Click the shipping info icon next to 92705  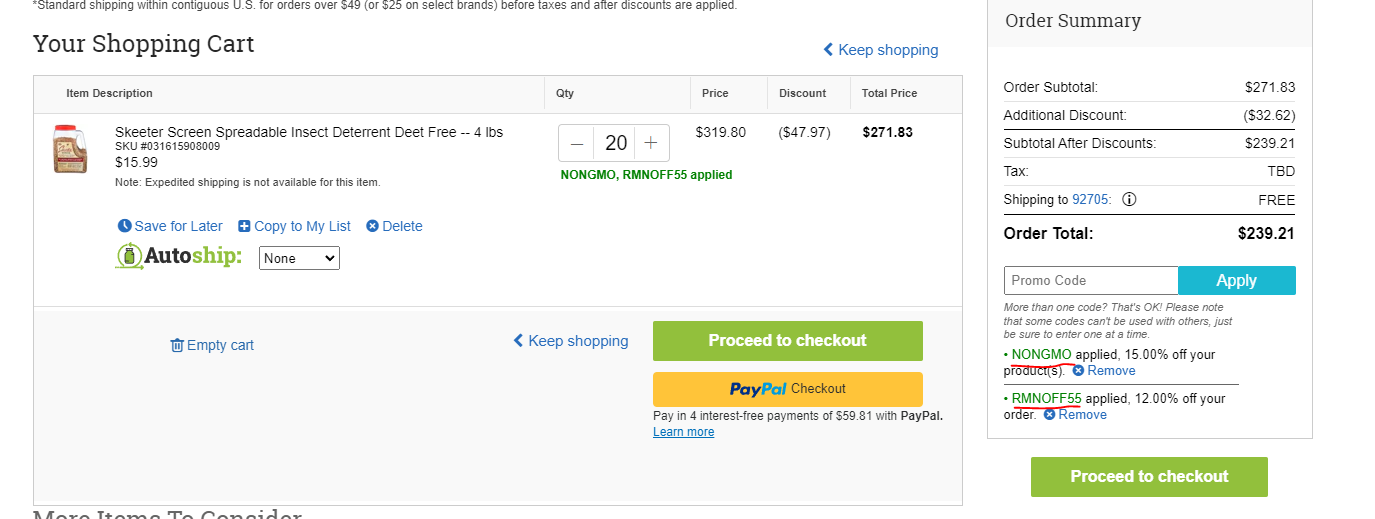(x=1129, y=199)
